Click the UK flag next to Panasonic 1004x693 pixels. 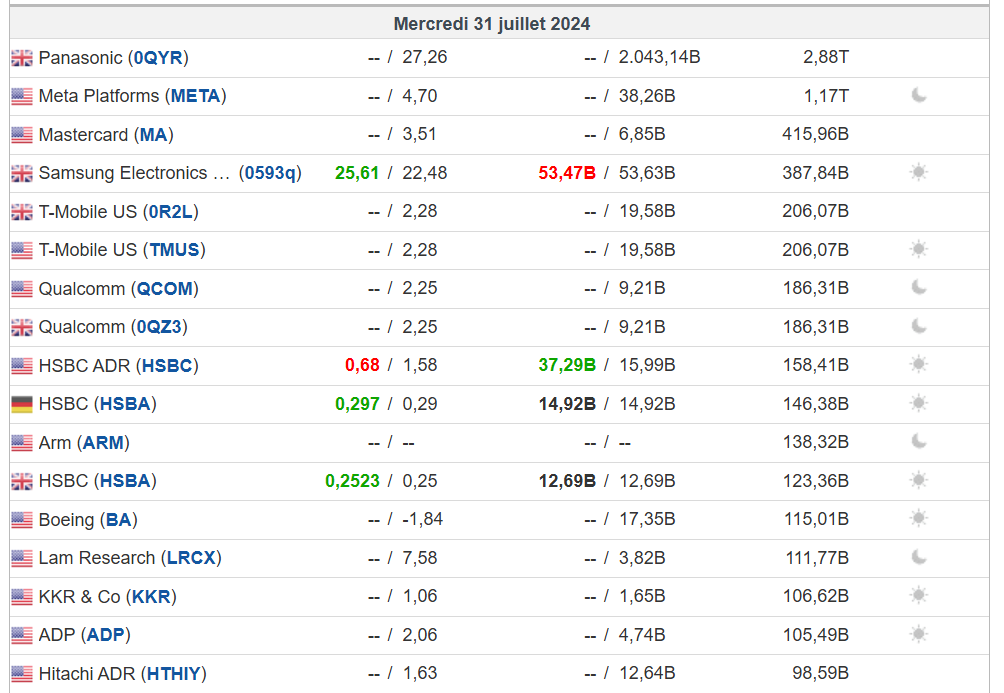click(22, 58)
